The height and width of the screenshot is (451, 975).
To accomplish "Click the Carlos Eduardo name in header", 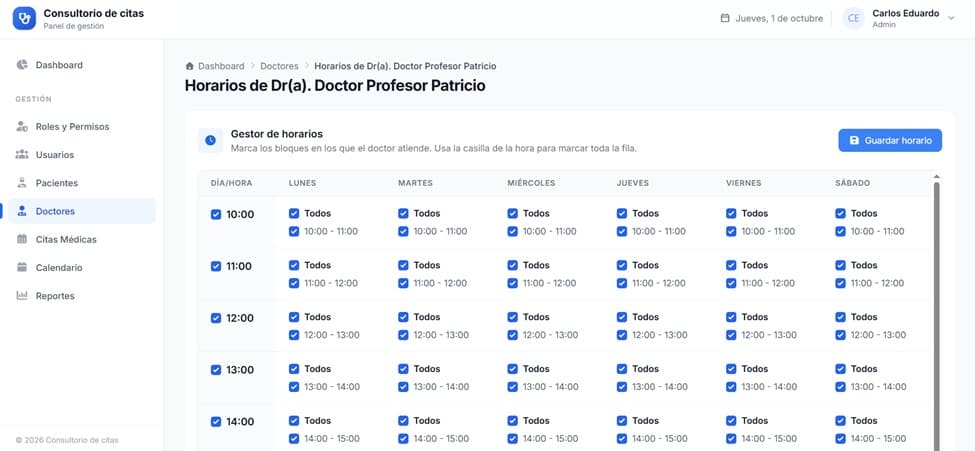I will [905, 13].
